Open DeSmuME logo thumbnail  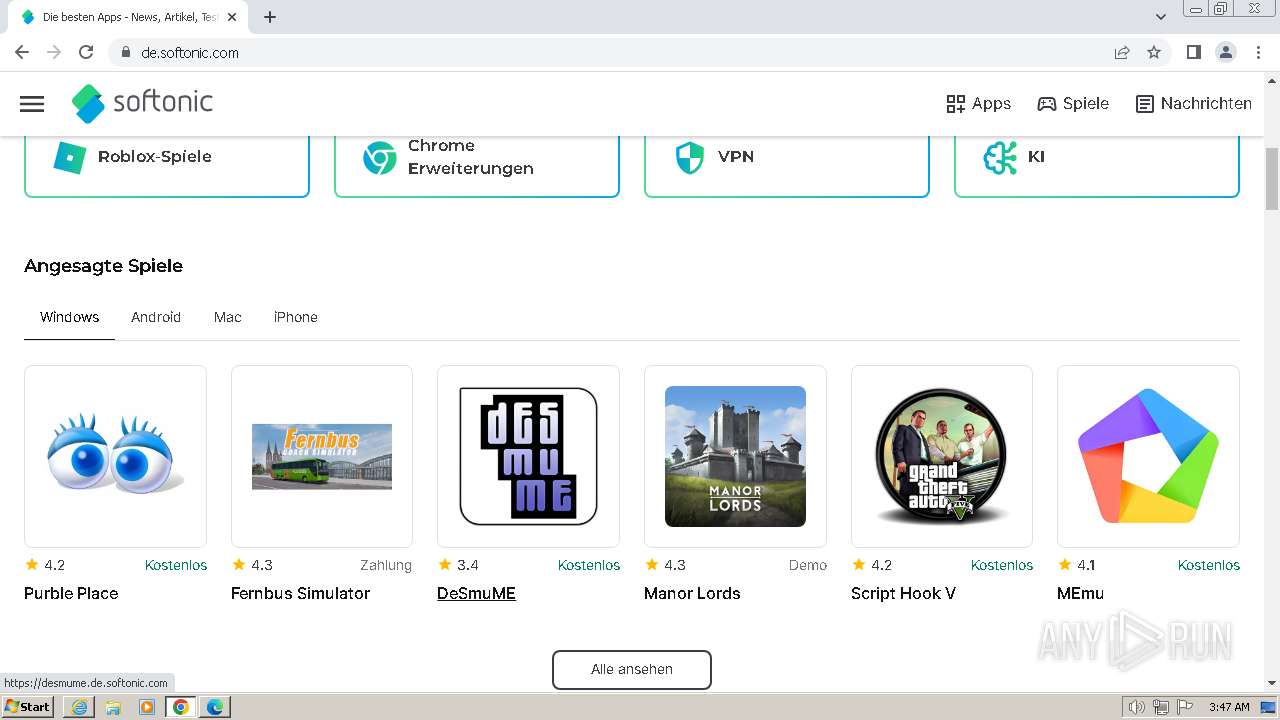click(x=528, y=456)
